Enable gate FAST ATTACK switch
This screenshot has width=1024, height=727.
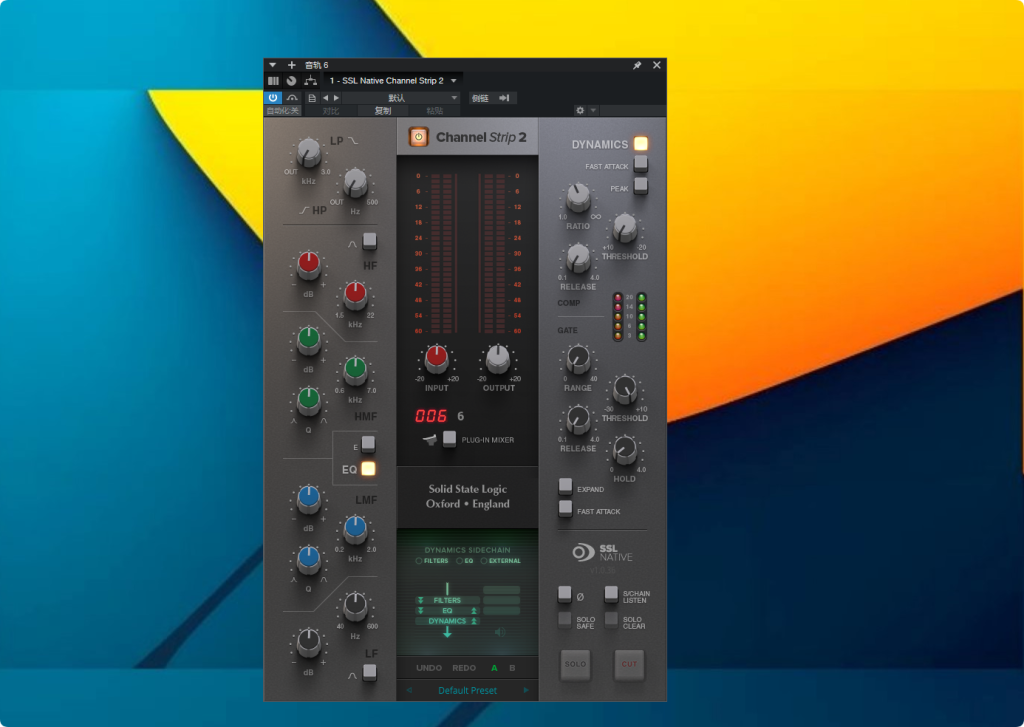tap(566, 509)
